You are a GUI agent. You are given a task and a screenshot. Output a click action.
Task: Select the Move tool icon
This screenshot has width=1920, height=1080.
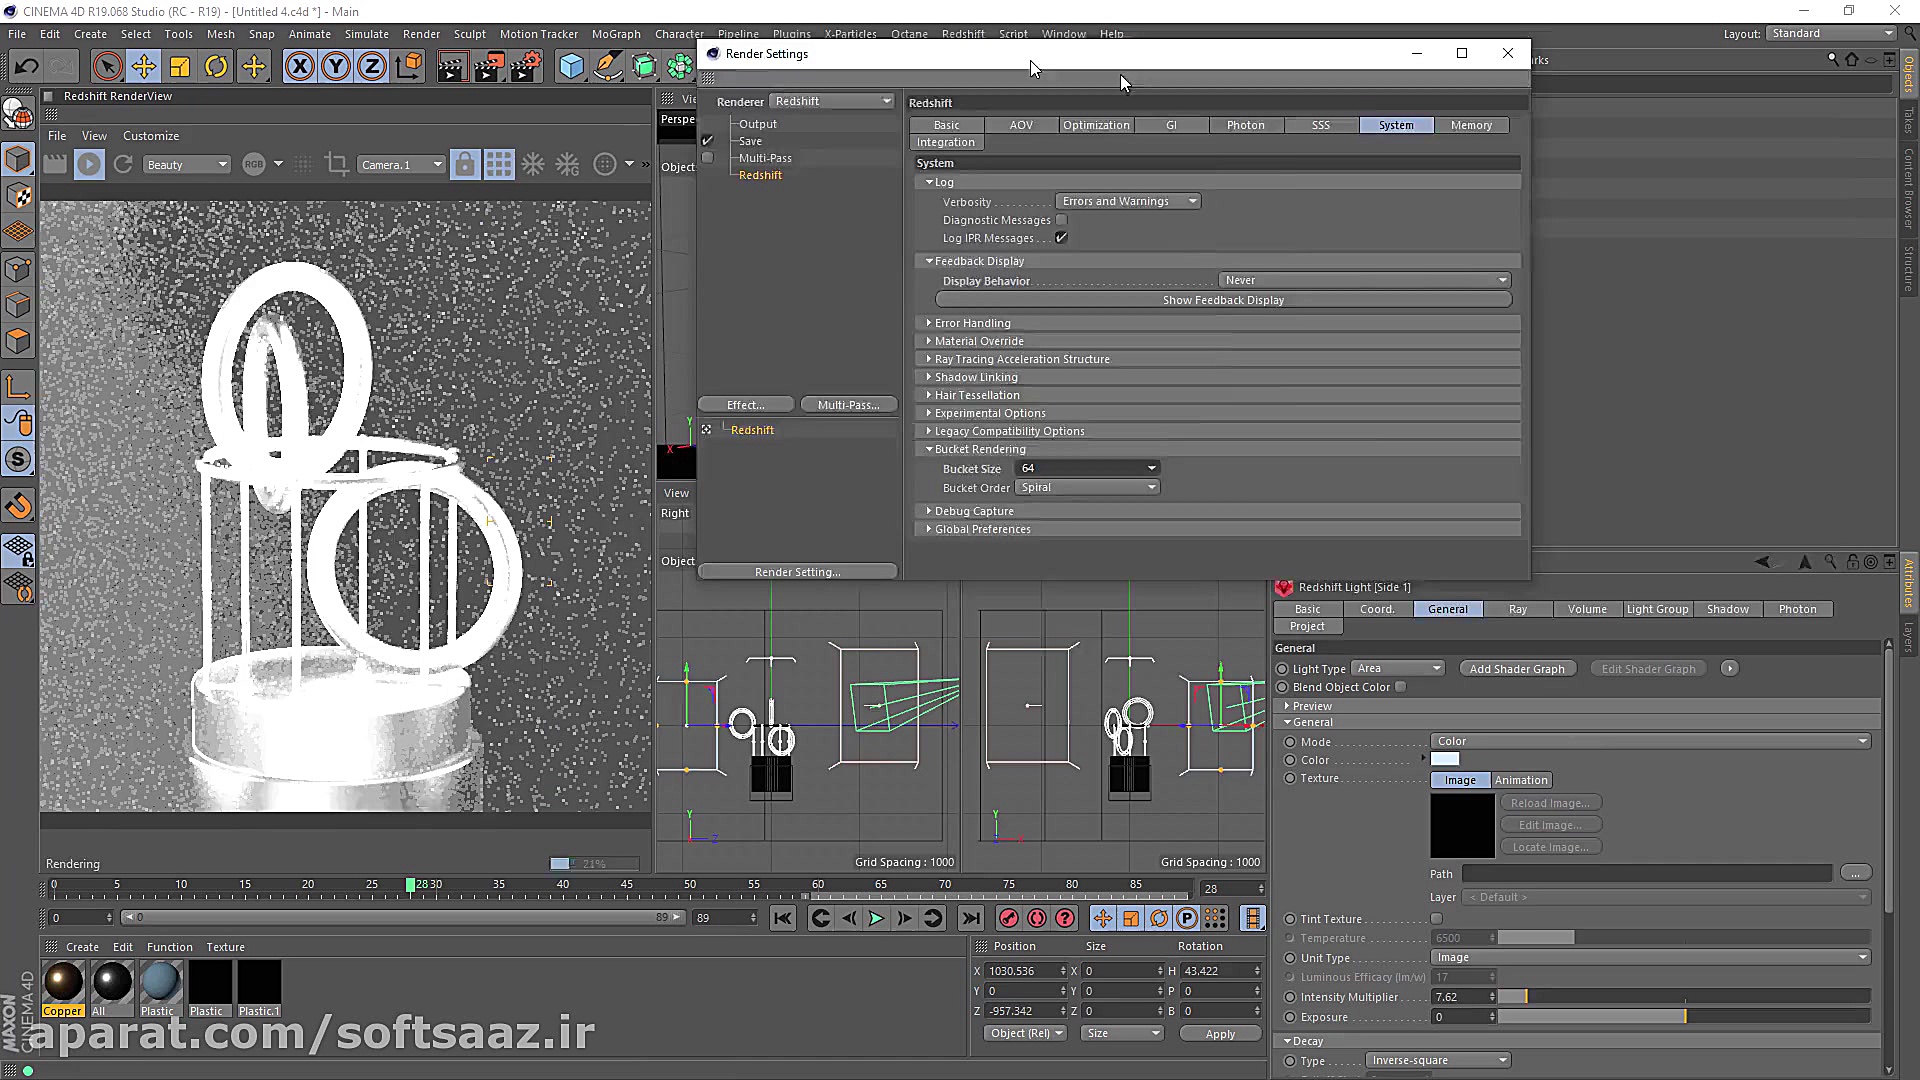[143, 67]
